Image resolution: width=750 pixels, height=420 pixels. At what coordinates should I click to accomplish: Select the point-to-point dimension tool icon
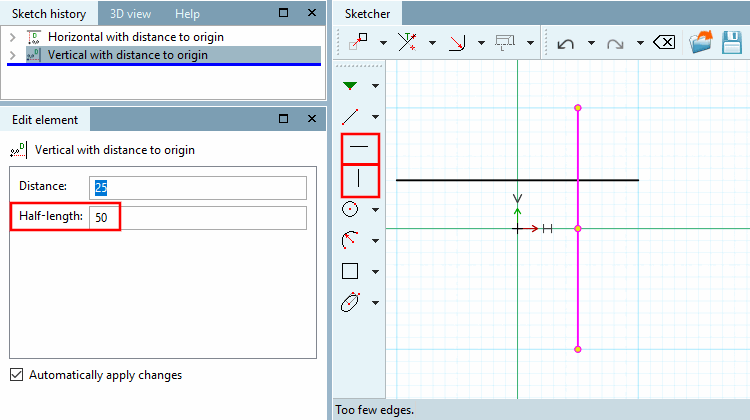[x=358, y=42]
